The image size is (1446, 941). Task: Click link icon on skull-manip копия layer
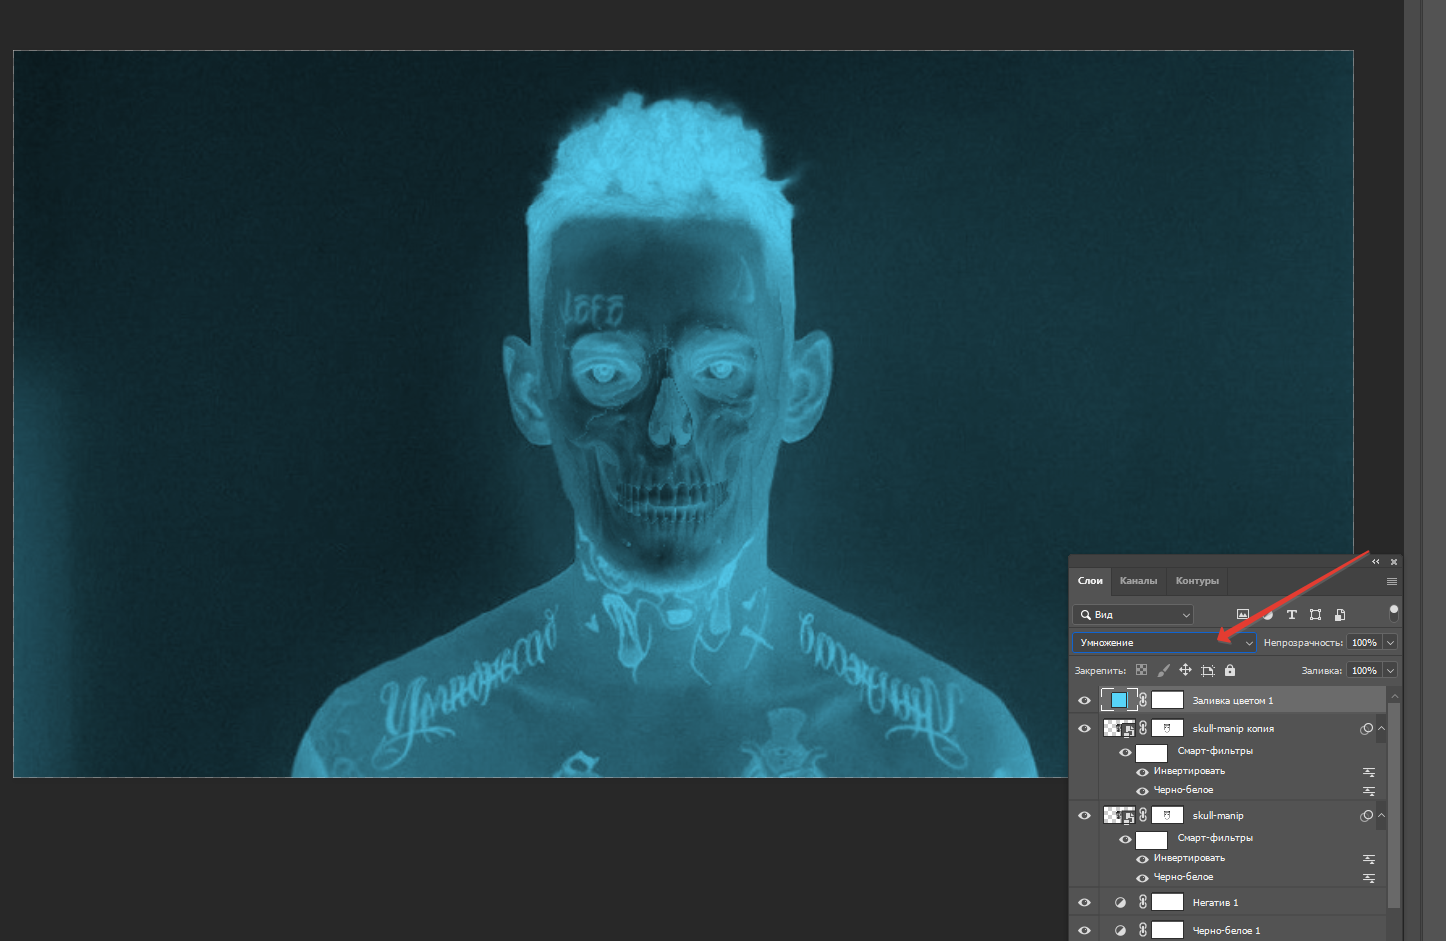click(x=1143, y=728)
